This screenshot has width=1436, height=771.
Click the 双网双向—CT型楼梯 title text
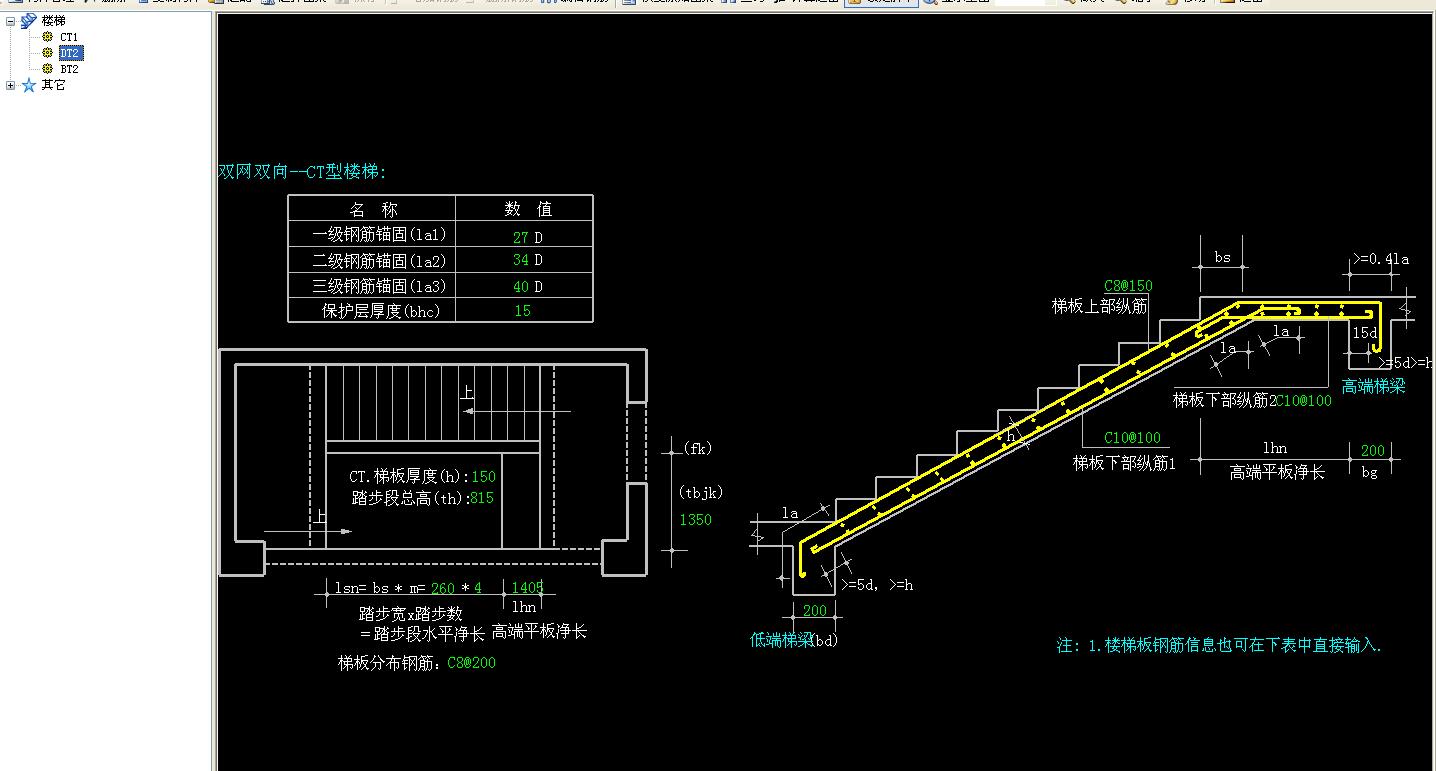point(302,172)
